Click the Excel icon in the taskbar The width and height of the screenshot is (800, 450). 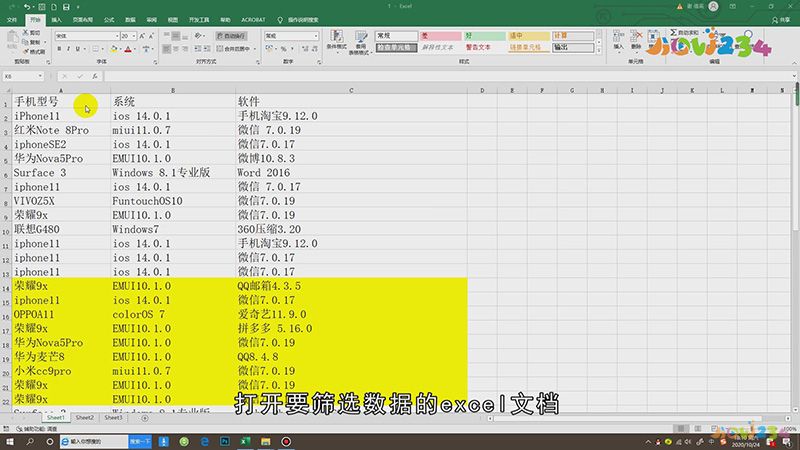tap(245, 441)
